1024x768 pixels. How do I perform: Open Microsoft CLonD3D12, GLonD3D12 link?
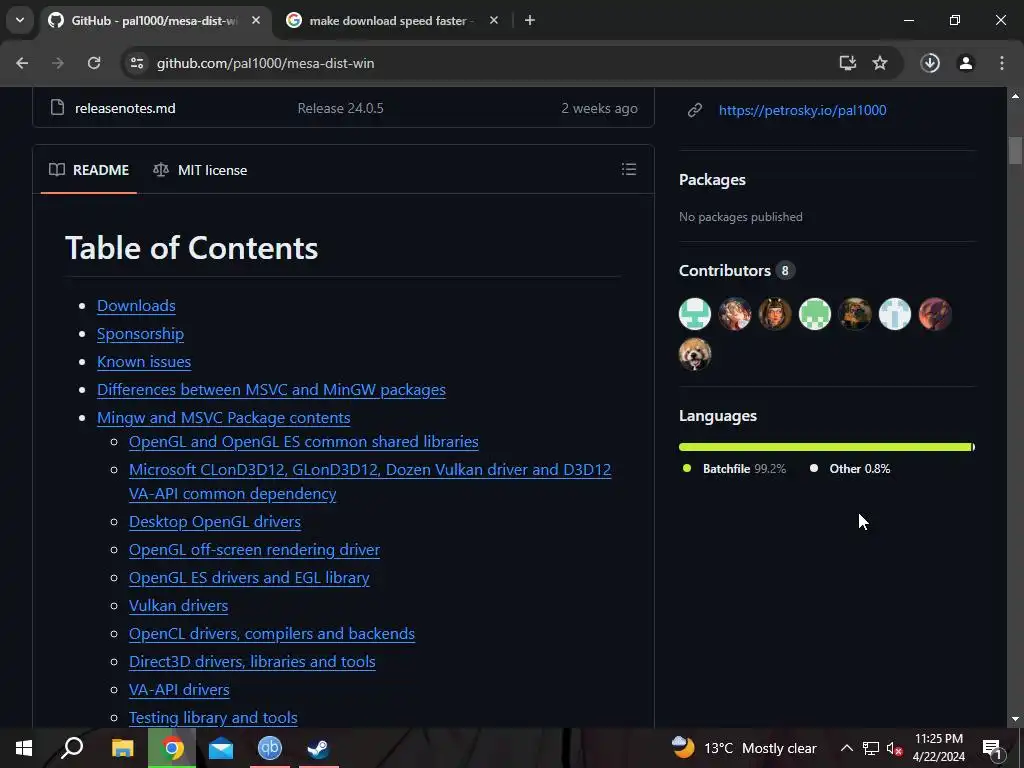click(370, 481)
